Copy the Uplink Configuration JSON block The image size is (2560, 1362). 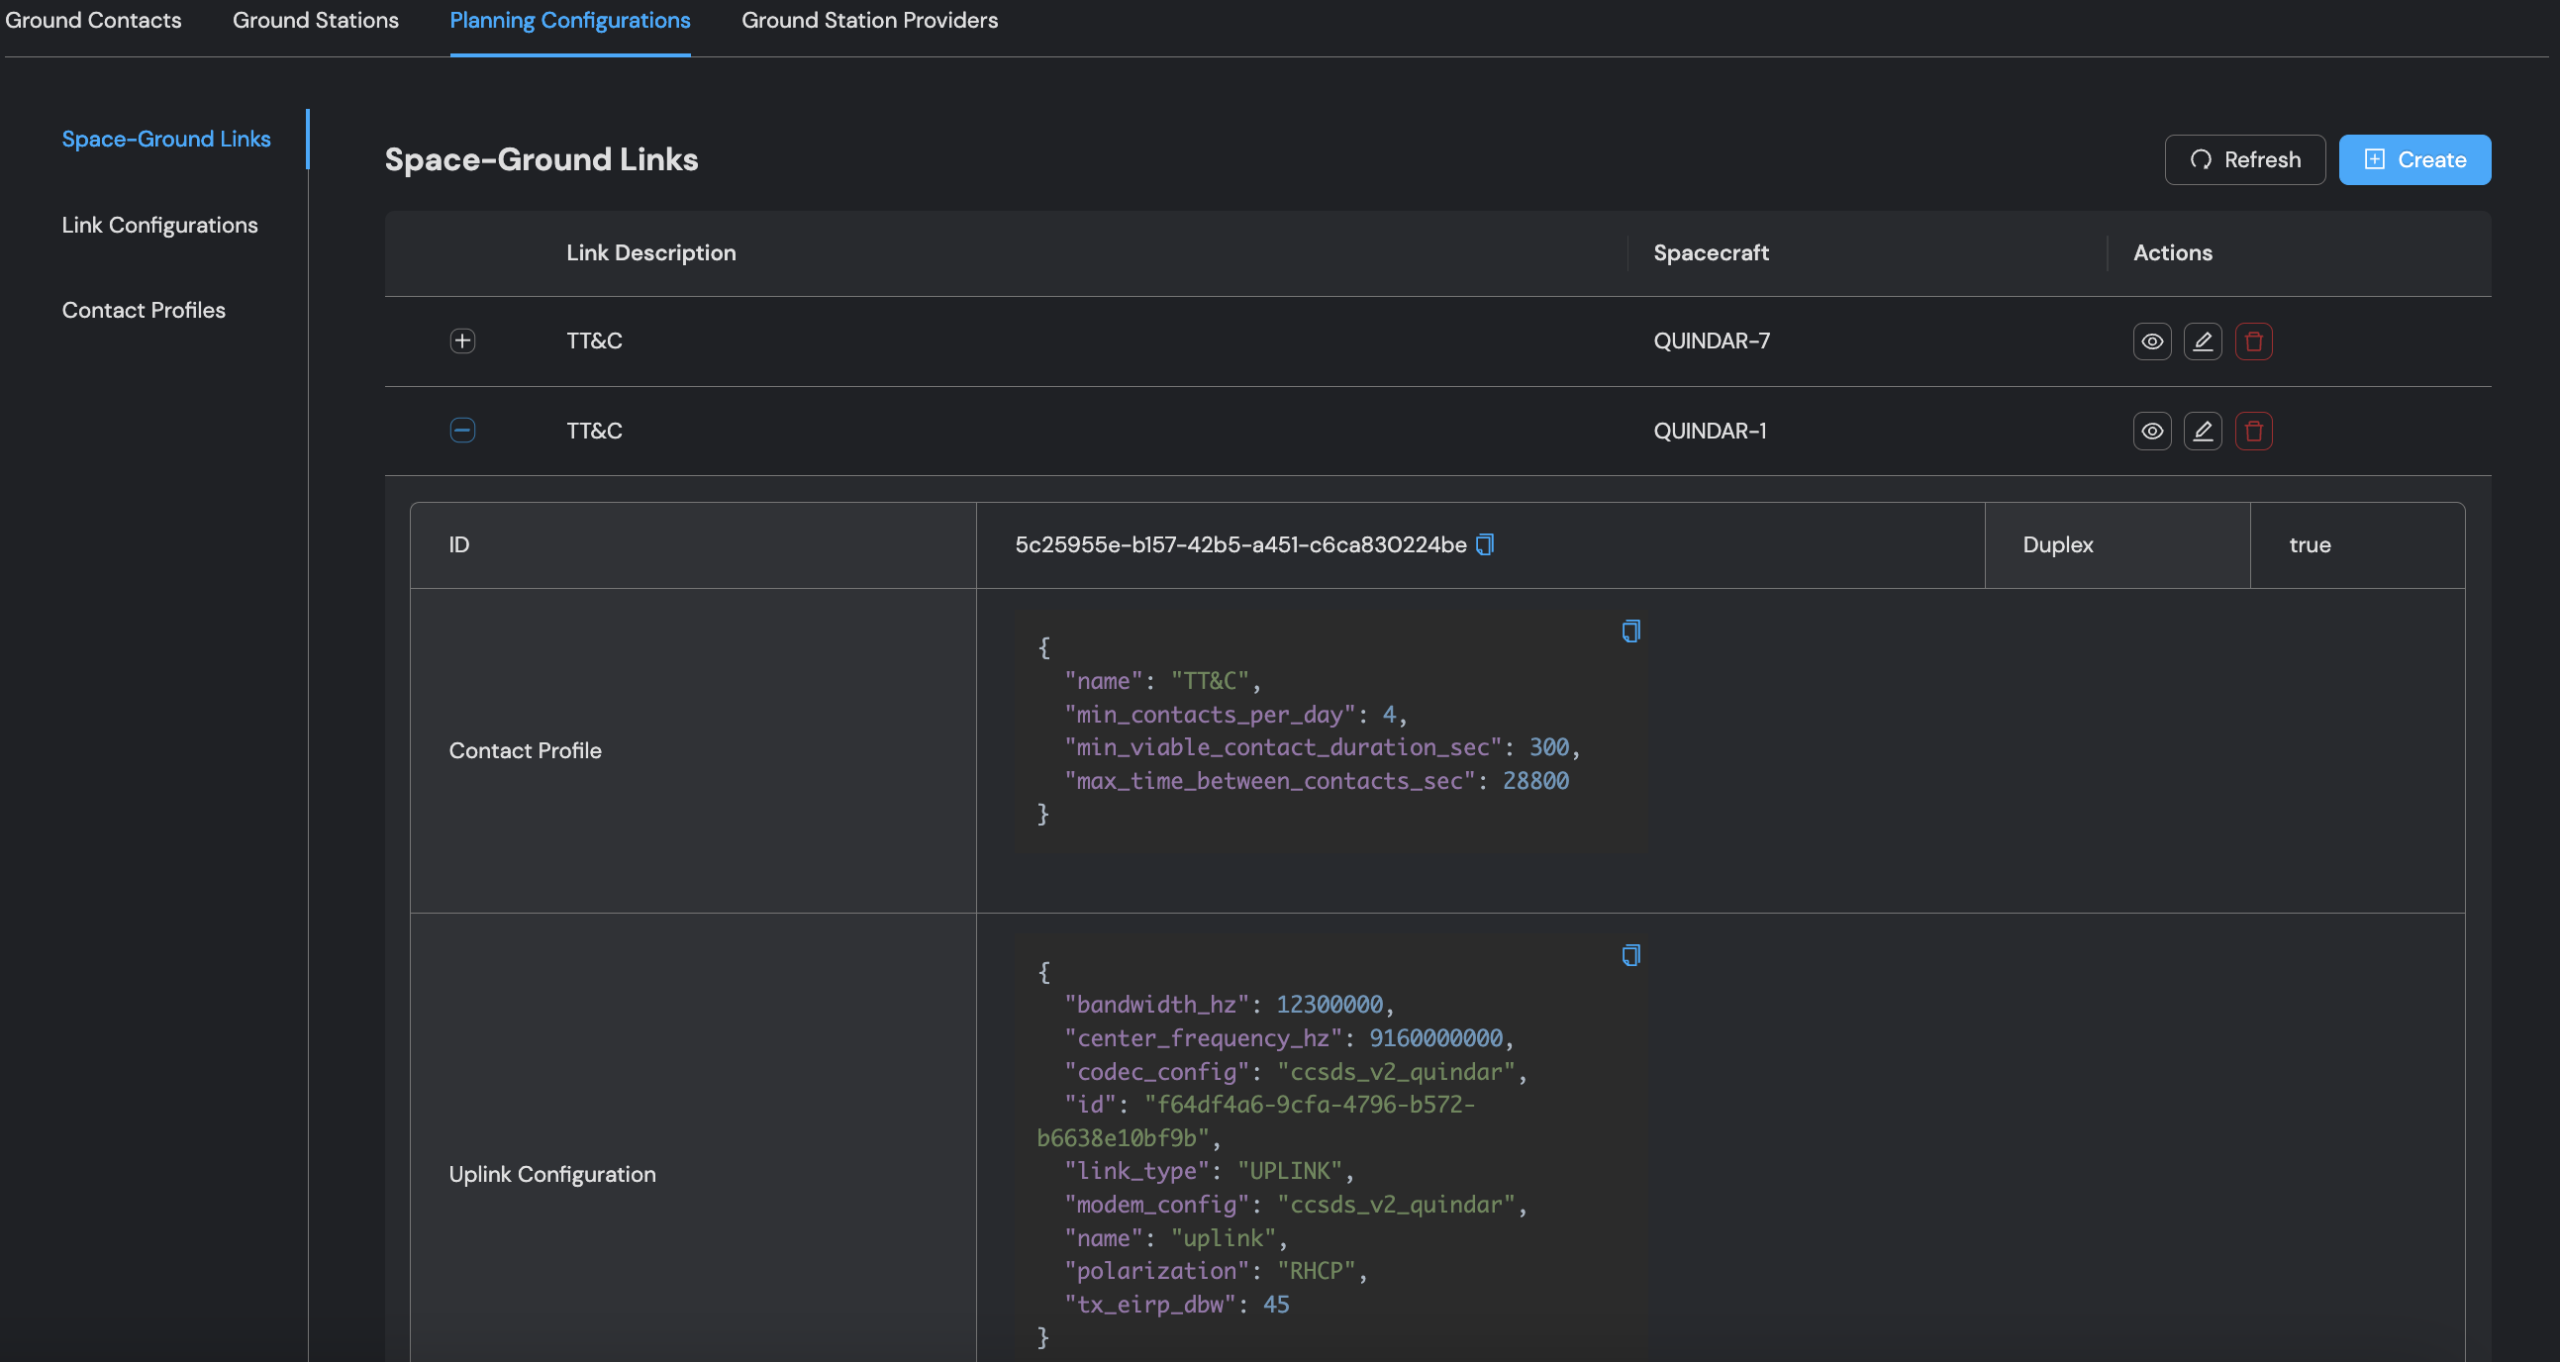point(1630,955)
